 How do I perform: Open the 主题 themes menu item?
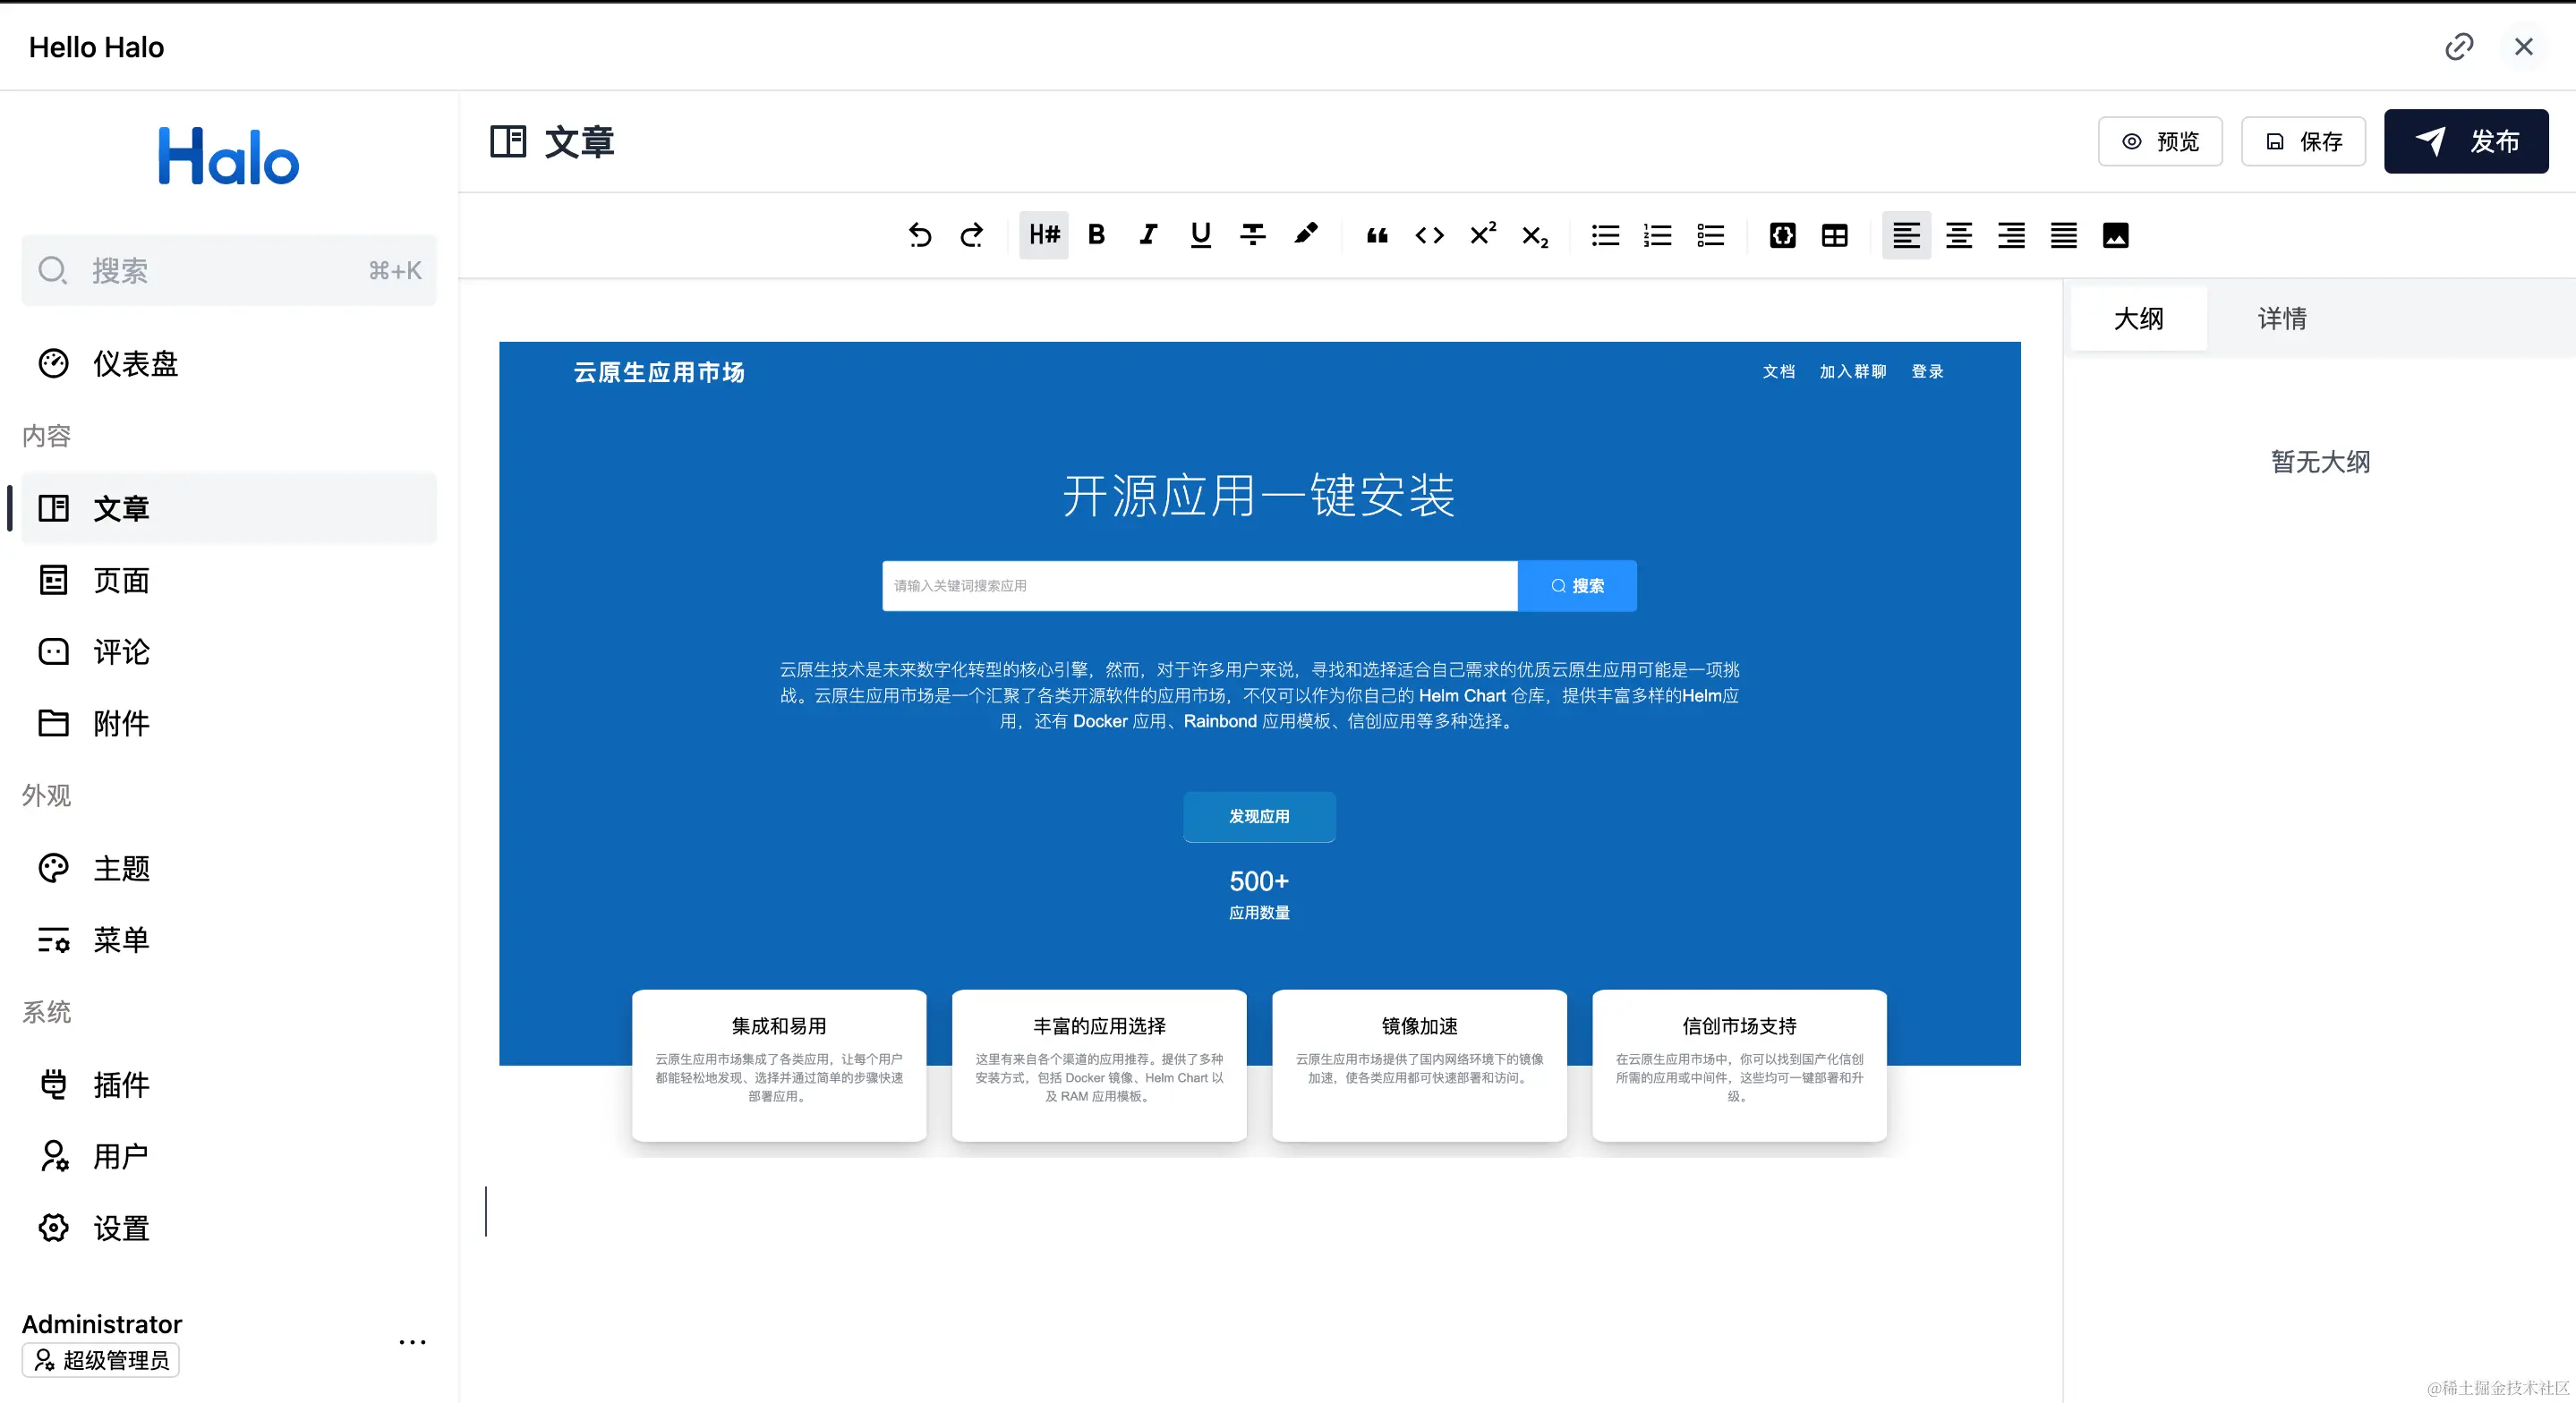[x=229, y=868]
